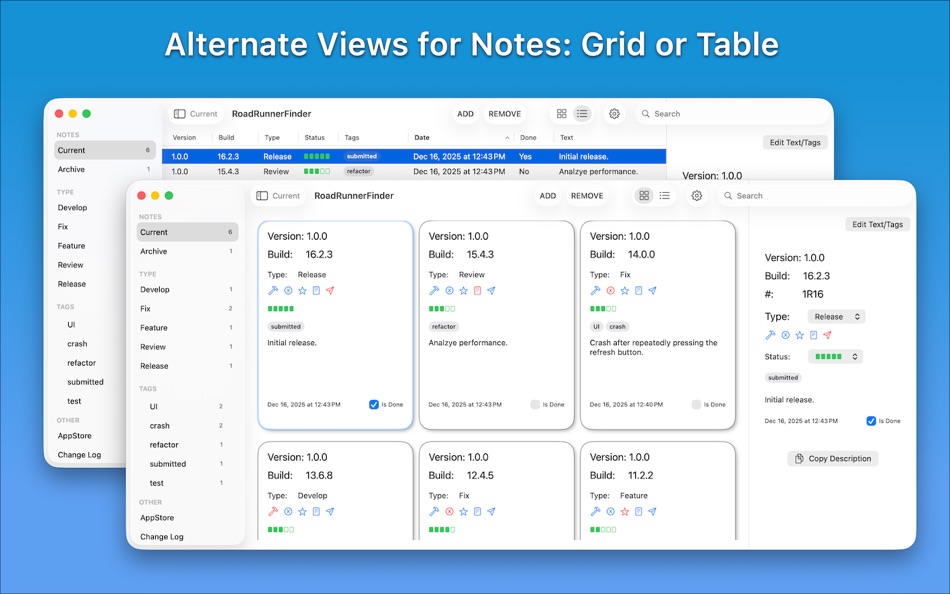Toggle Is Done on the 14.0.0 crash card
The width and height of the screenshot is (950, 594).
(x=697, y=404)
